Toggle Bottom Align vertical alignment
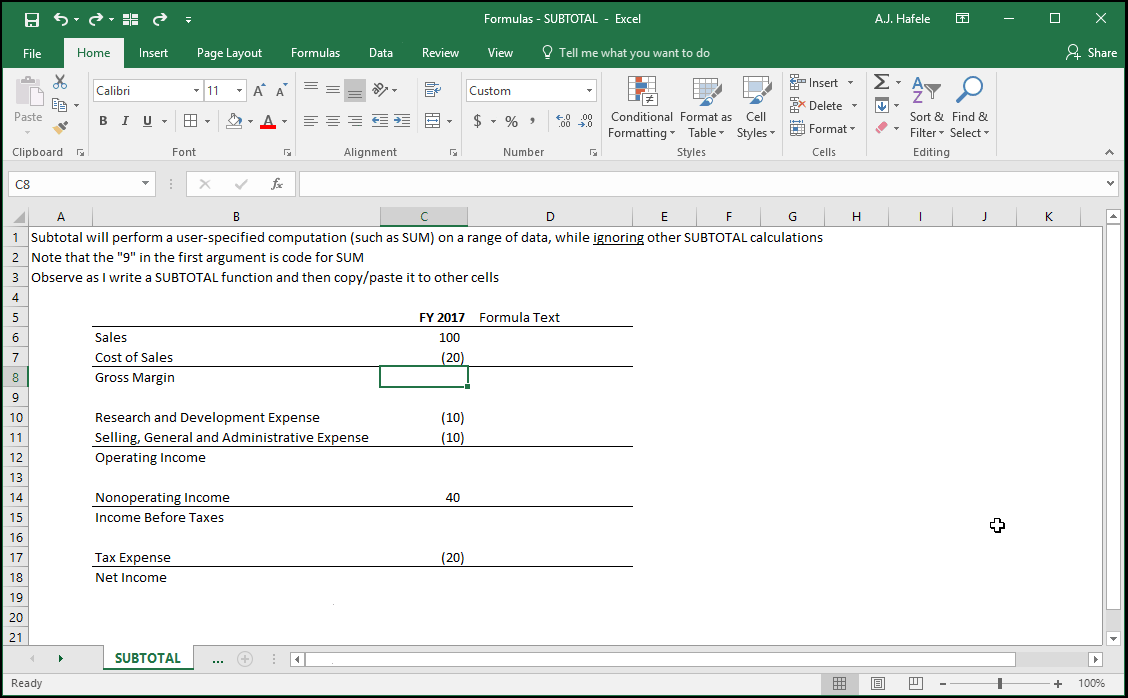This screenshot has width=1128, height=698. tap(355, 90)
